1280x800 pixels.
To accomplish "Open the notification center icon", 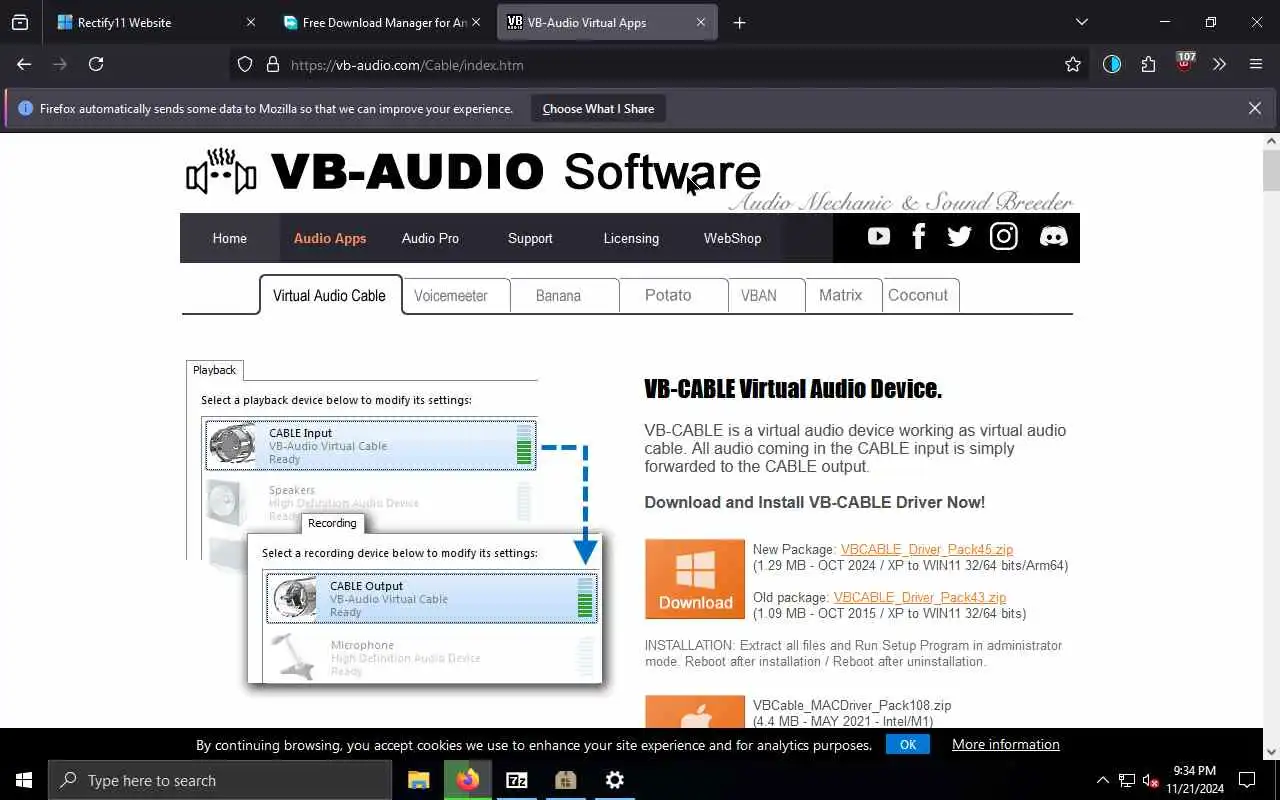I will [1247, 780].
